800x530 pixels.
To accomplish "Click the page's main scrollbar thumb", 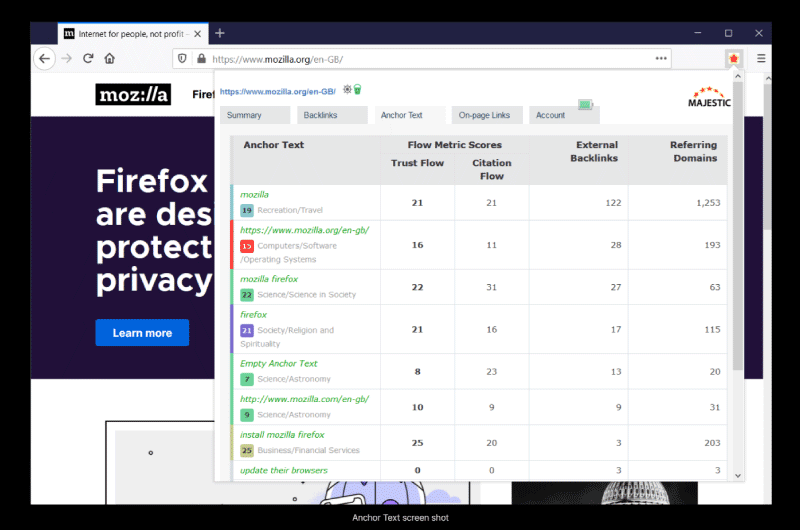I will coord(767,158).
